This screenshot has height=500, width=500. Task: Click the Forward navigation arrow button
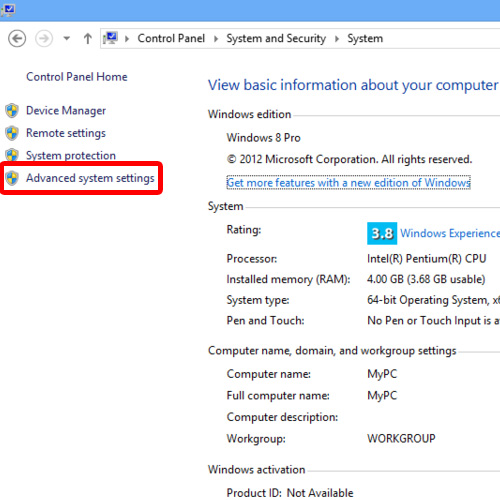coord(44,39)
